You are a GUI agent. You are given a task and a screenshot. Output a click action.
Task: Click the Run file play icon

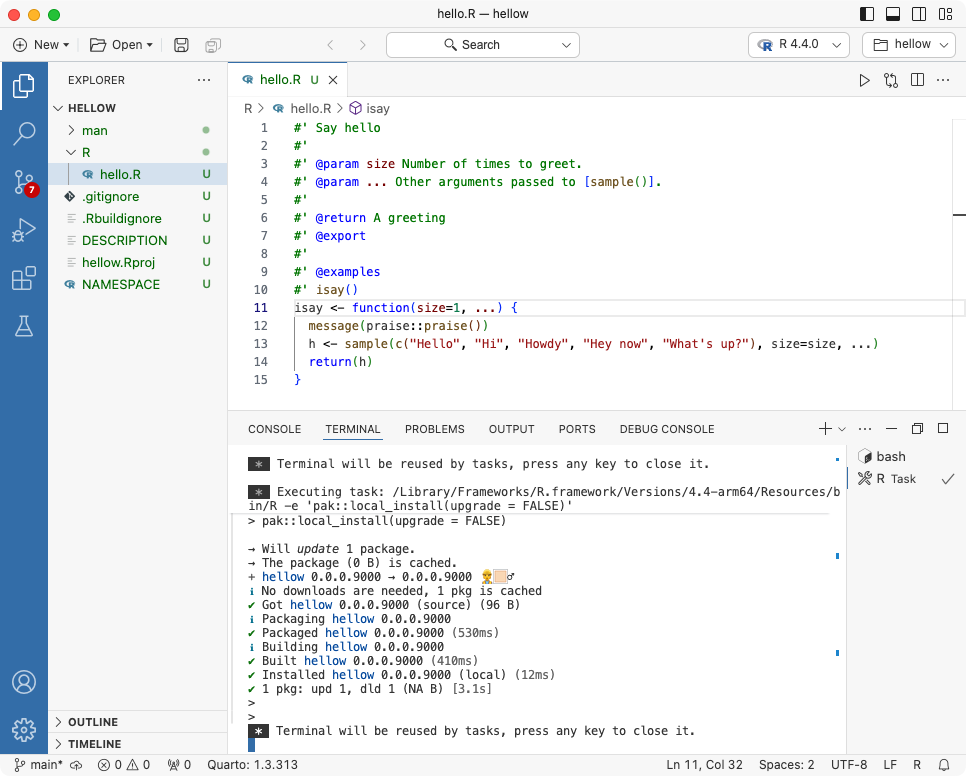[865, 80]
